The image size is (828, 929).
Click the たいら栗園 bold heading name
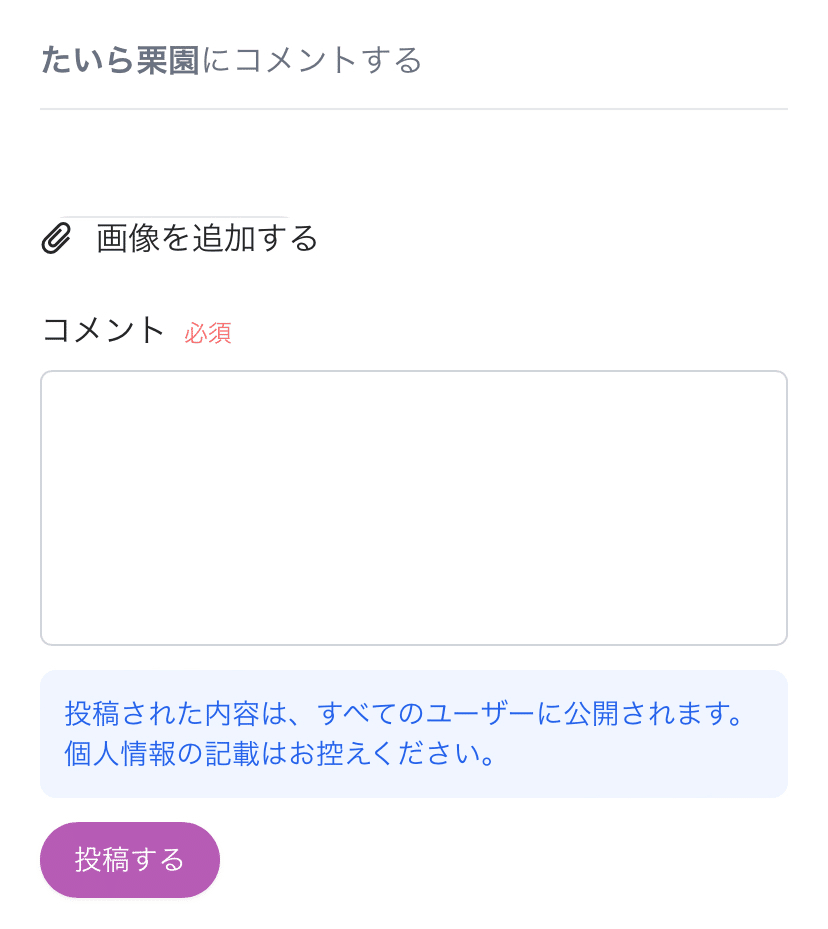point(120,60)
